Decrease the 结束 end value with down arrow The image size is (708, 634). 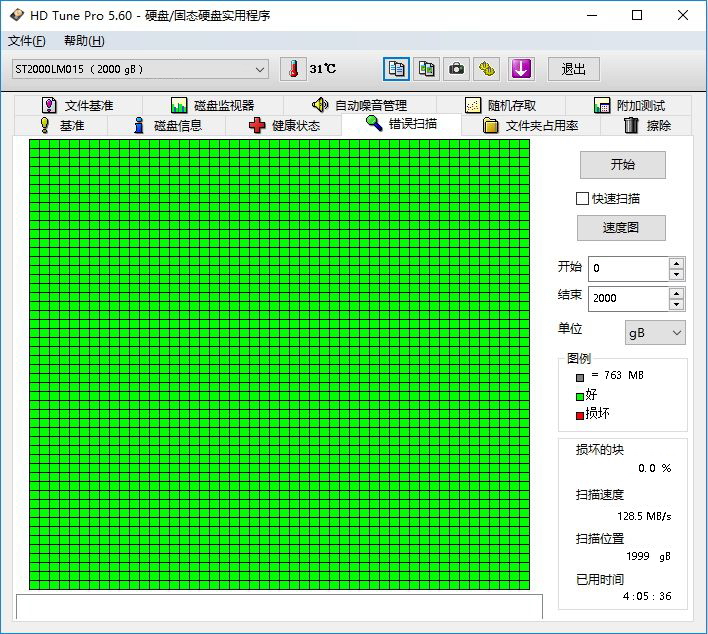[x=677, y=304]
